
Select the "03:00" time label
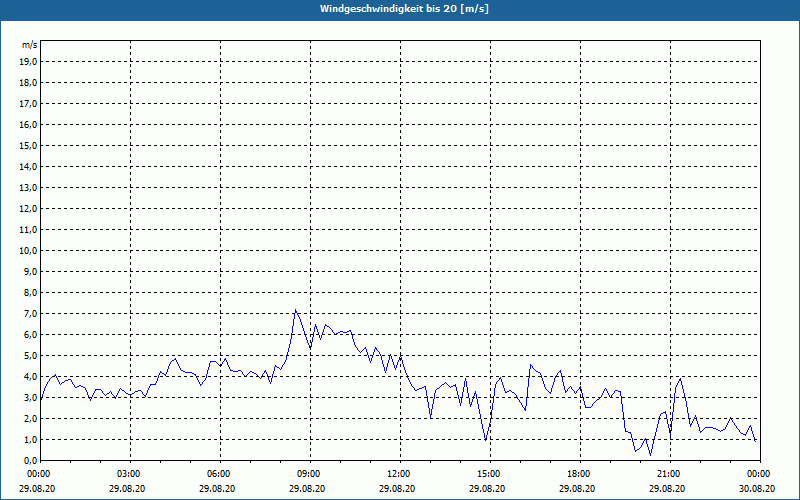(131, 474)
